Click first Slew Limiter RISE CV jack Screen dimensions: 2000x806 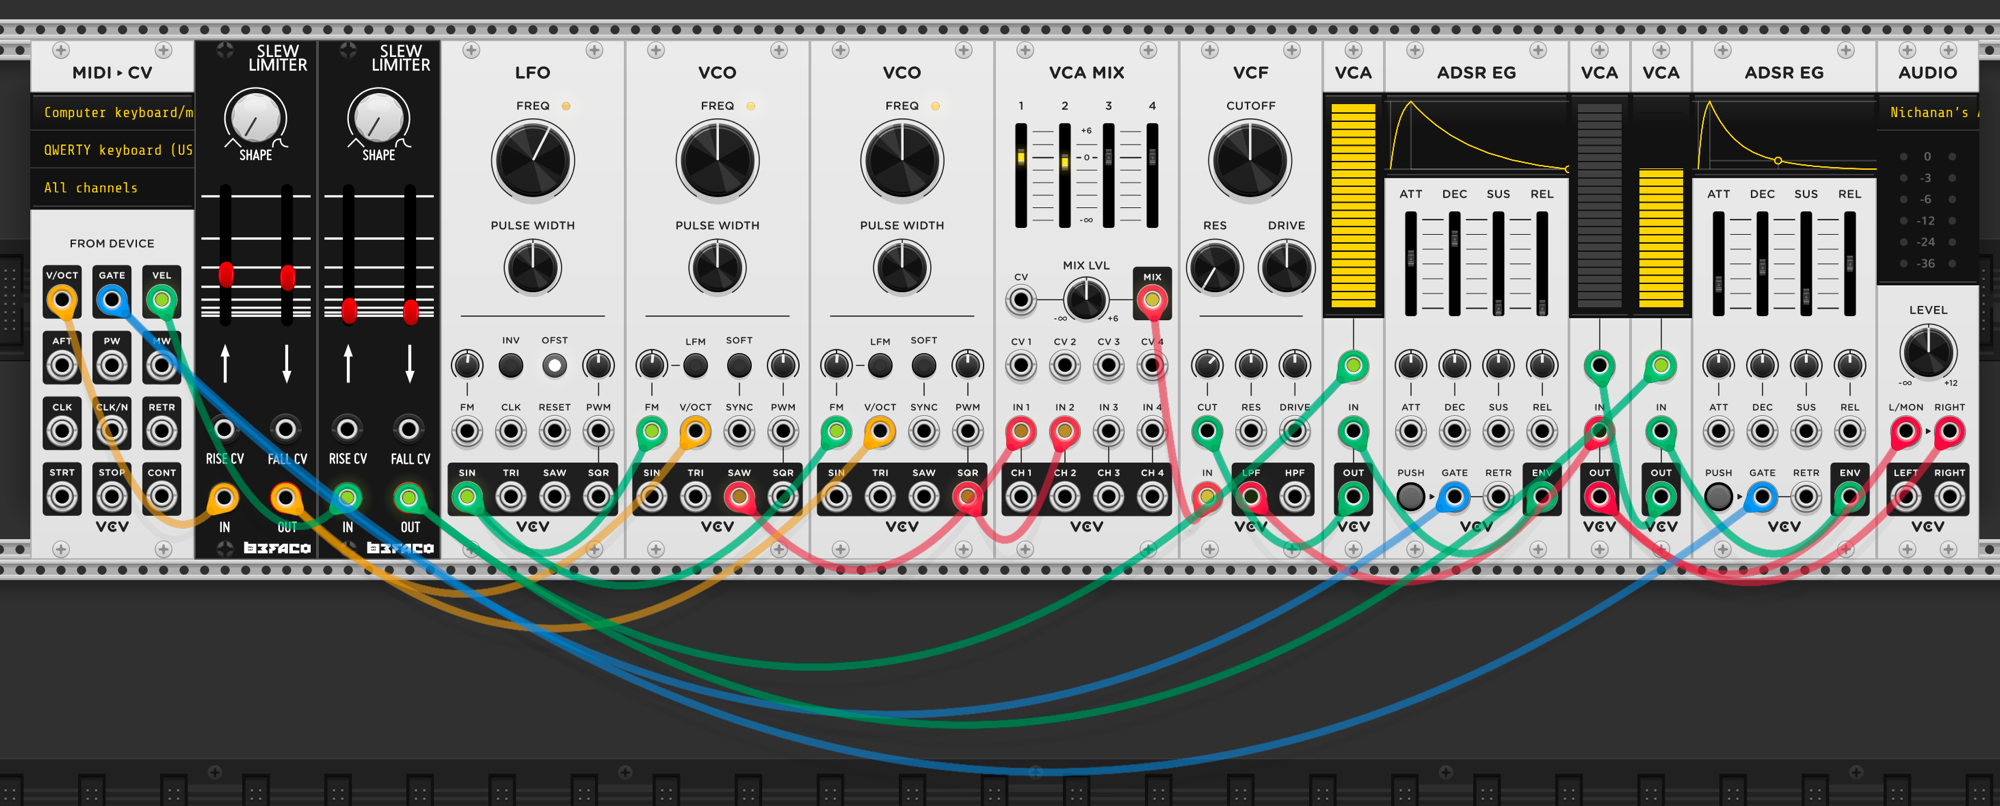pos(224,429)
